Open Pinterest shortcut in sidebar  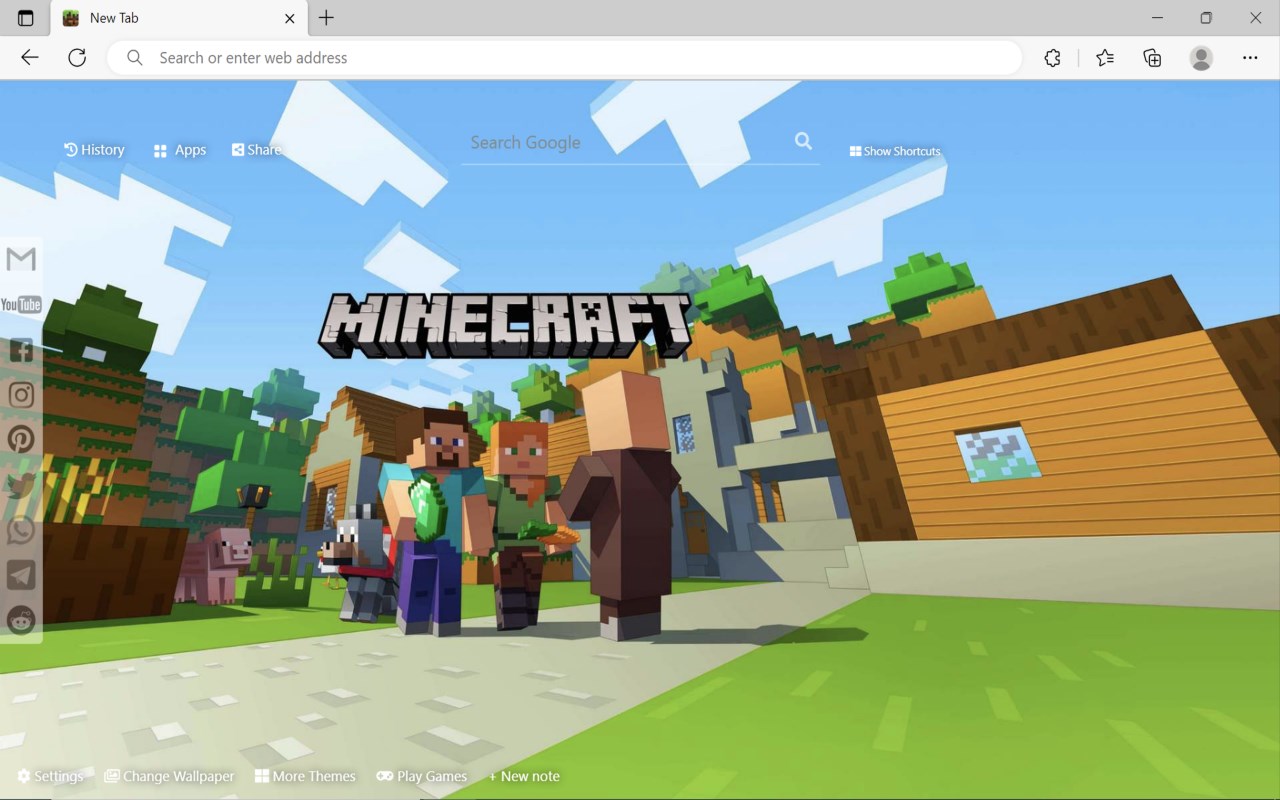coord(21,439)
